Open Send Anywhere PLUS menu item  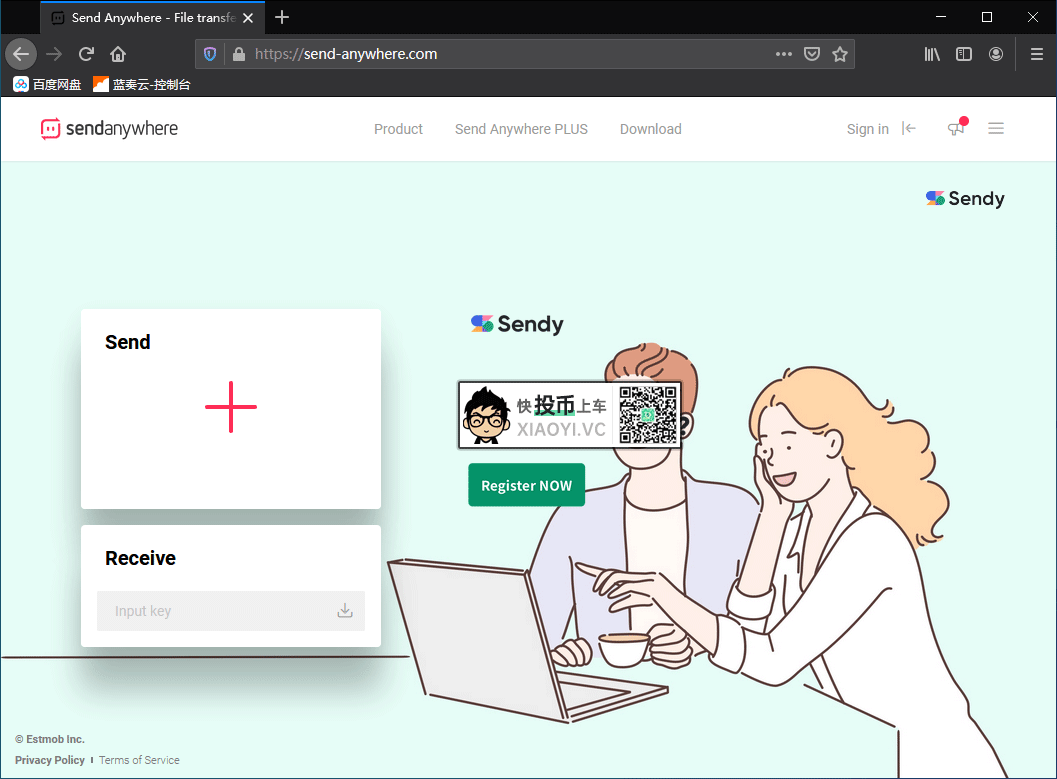521,129
